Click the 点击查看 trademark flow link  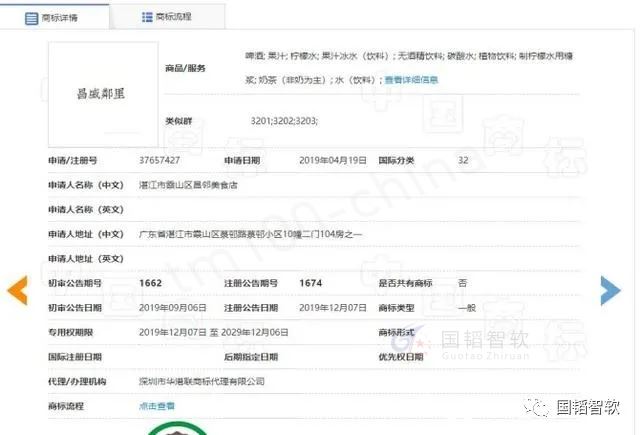(157, 406)
